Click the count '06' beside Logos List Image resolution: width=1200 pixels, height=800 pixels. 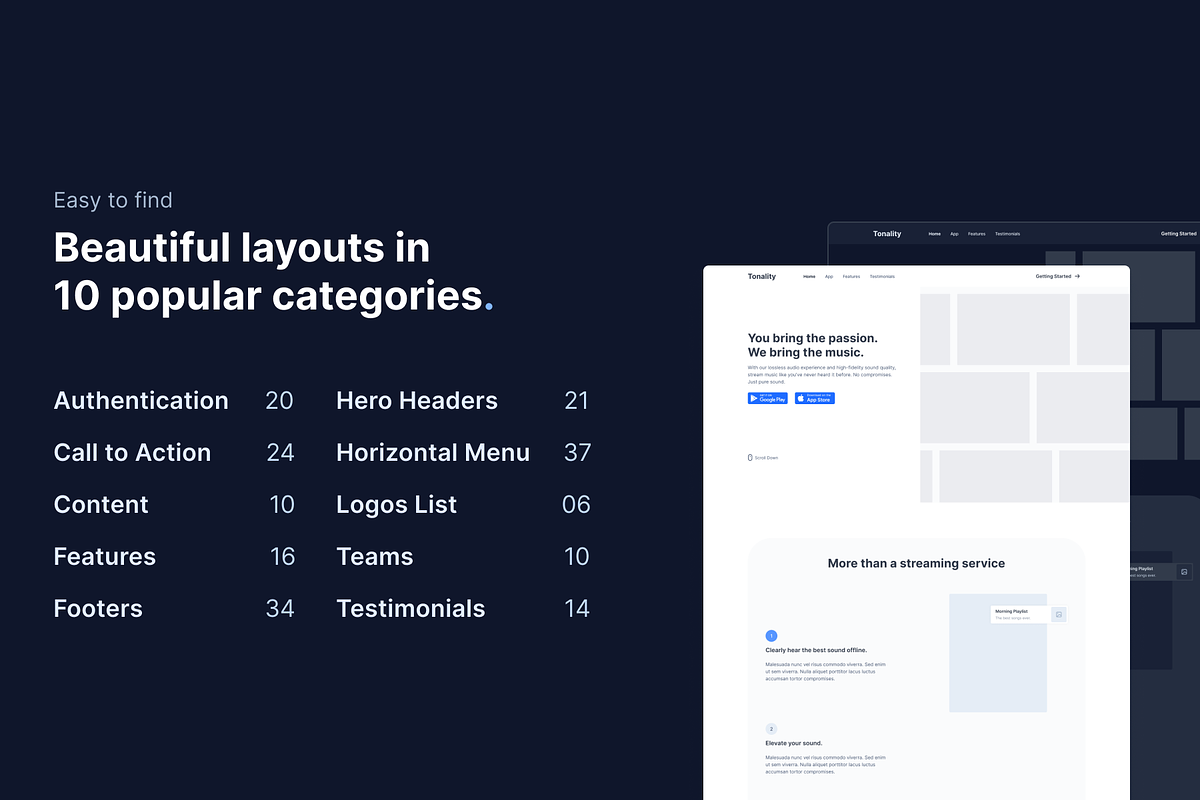point(576,505)
